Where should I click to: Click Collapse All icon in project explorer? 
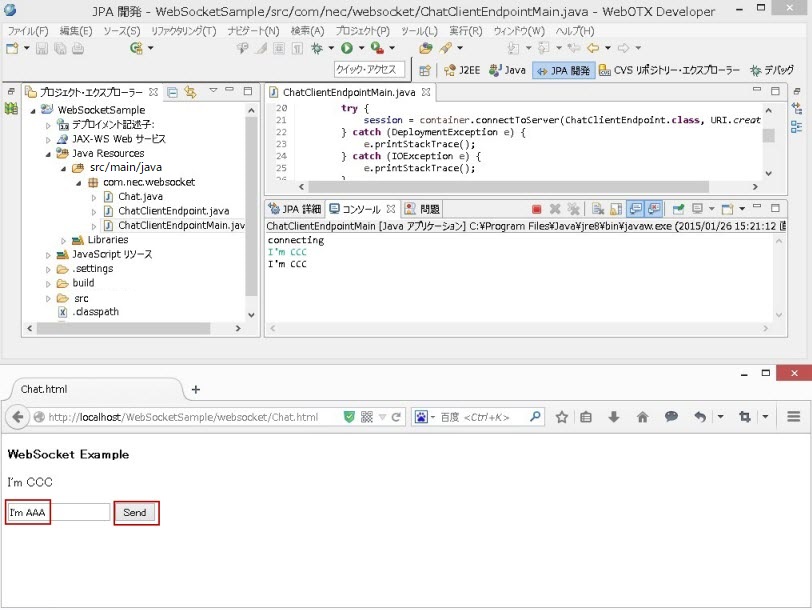(x=172, y=92)
